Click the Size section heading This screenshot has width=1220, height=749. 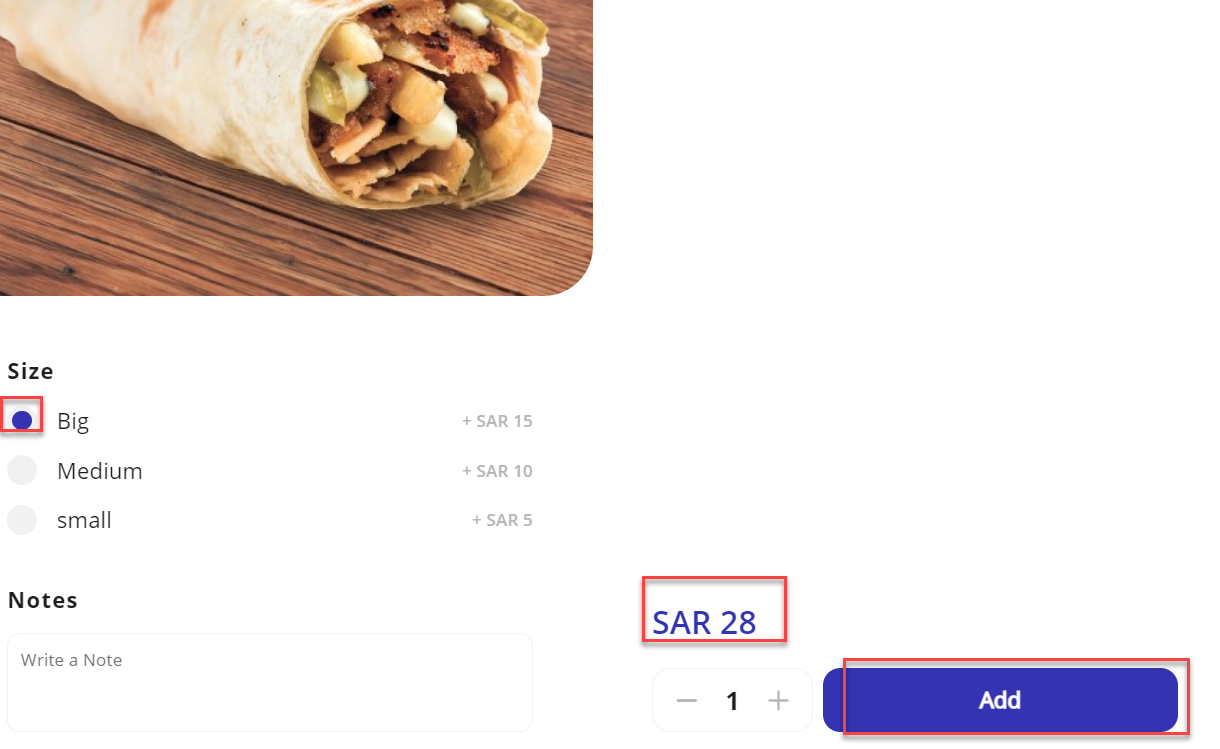31,371
